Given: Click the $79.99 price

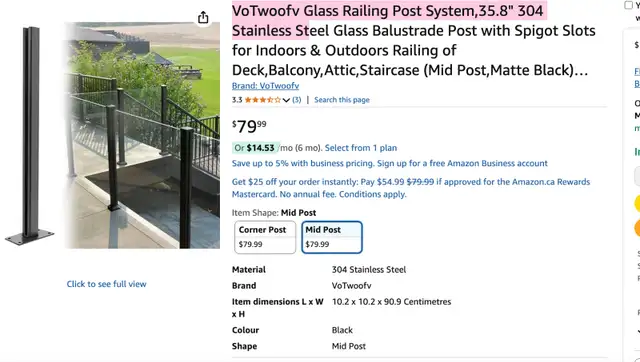Looking at the screenshot, I should click(249, 126).
